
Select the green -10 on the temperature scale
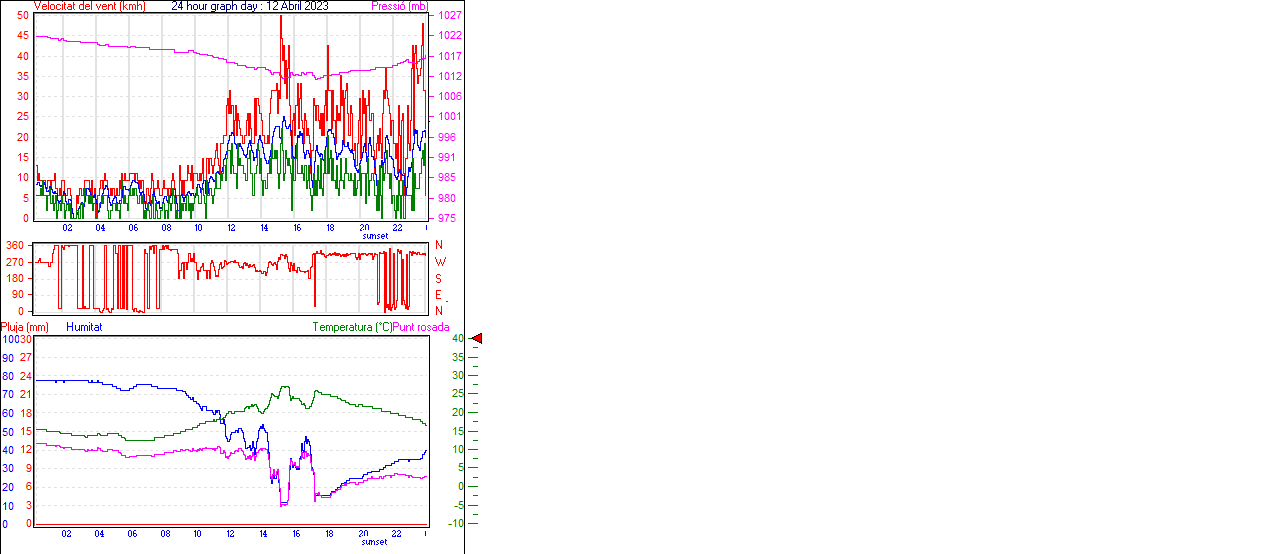pos(455,523)
